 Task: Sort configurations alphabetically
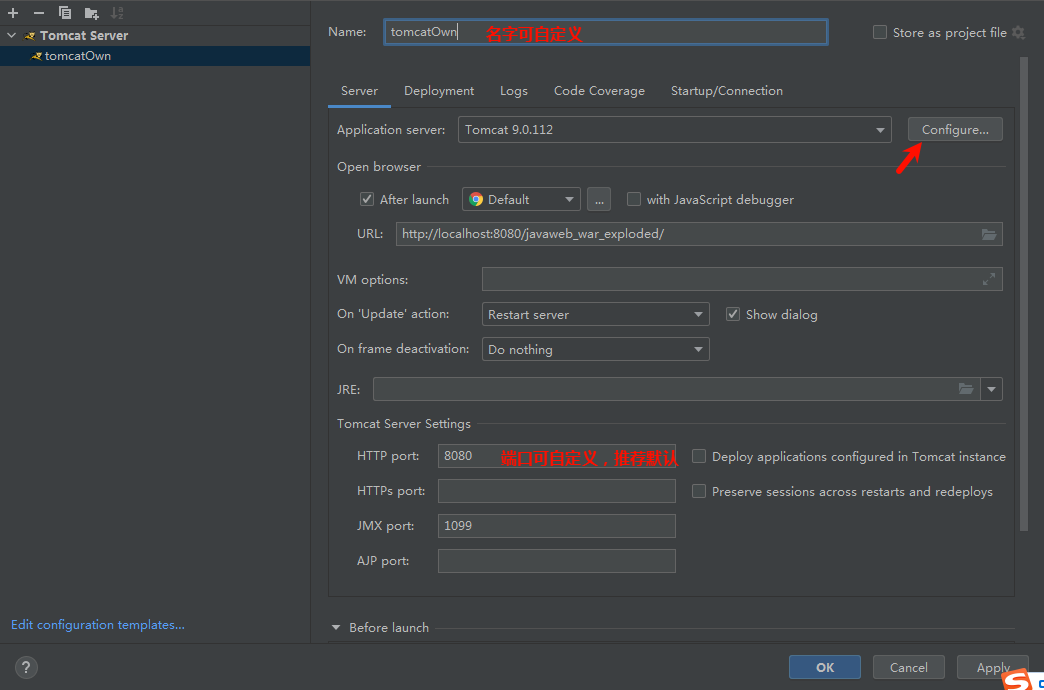[117, 13]
